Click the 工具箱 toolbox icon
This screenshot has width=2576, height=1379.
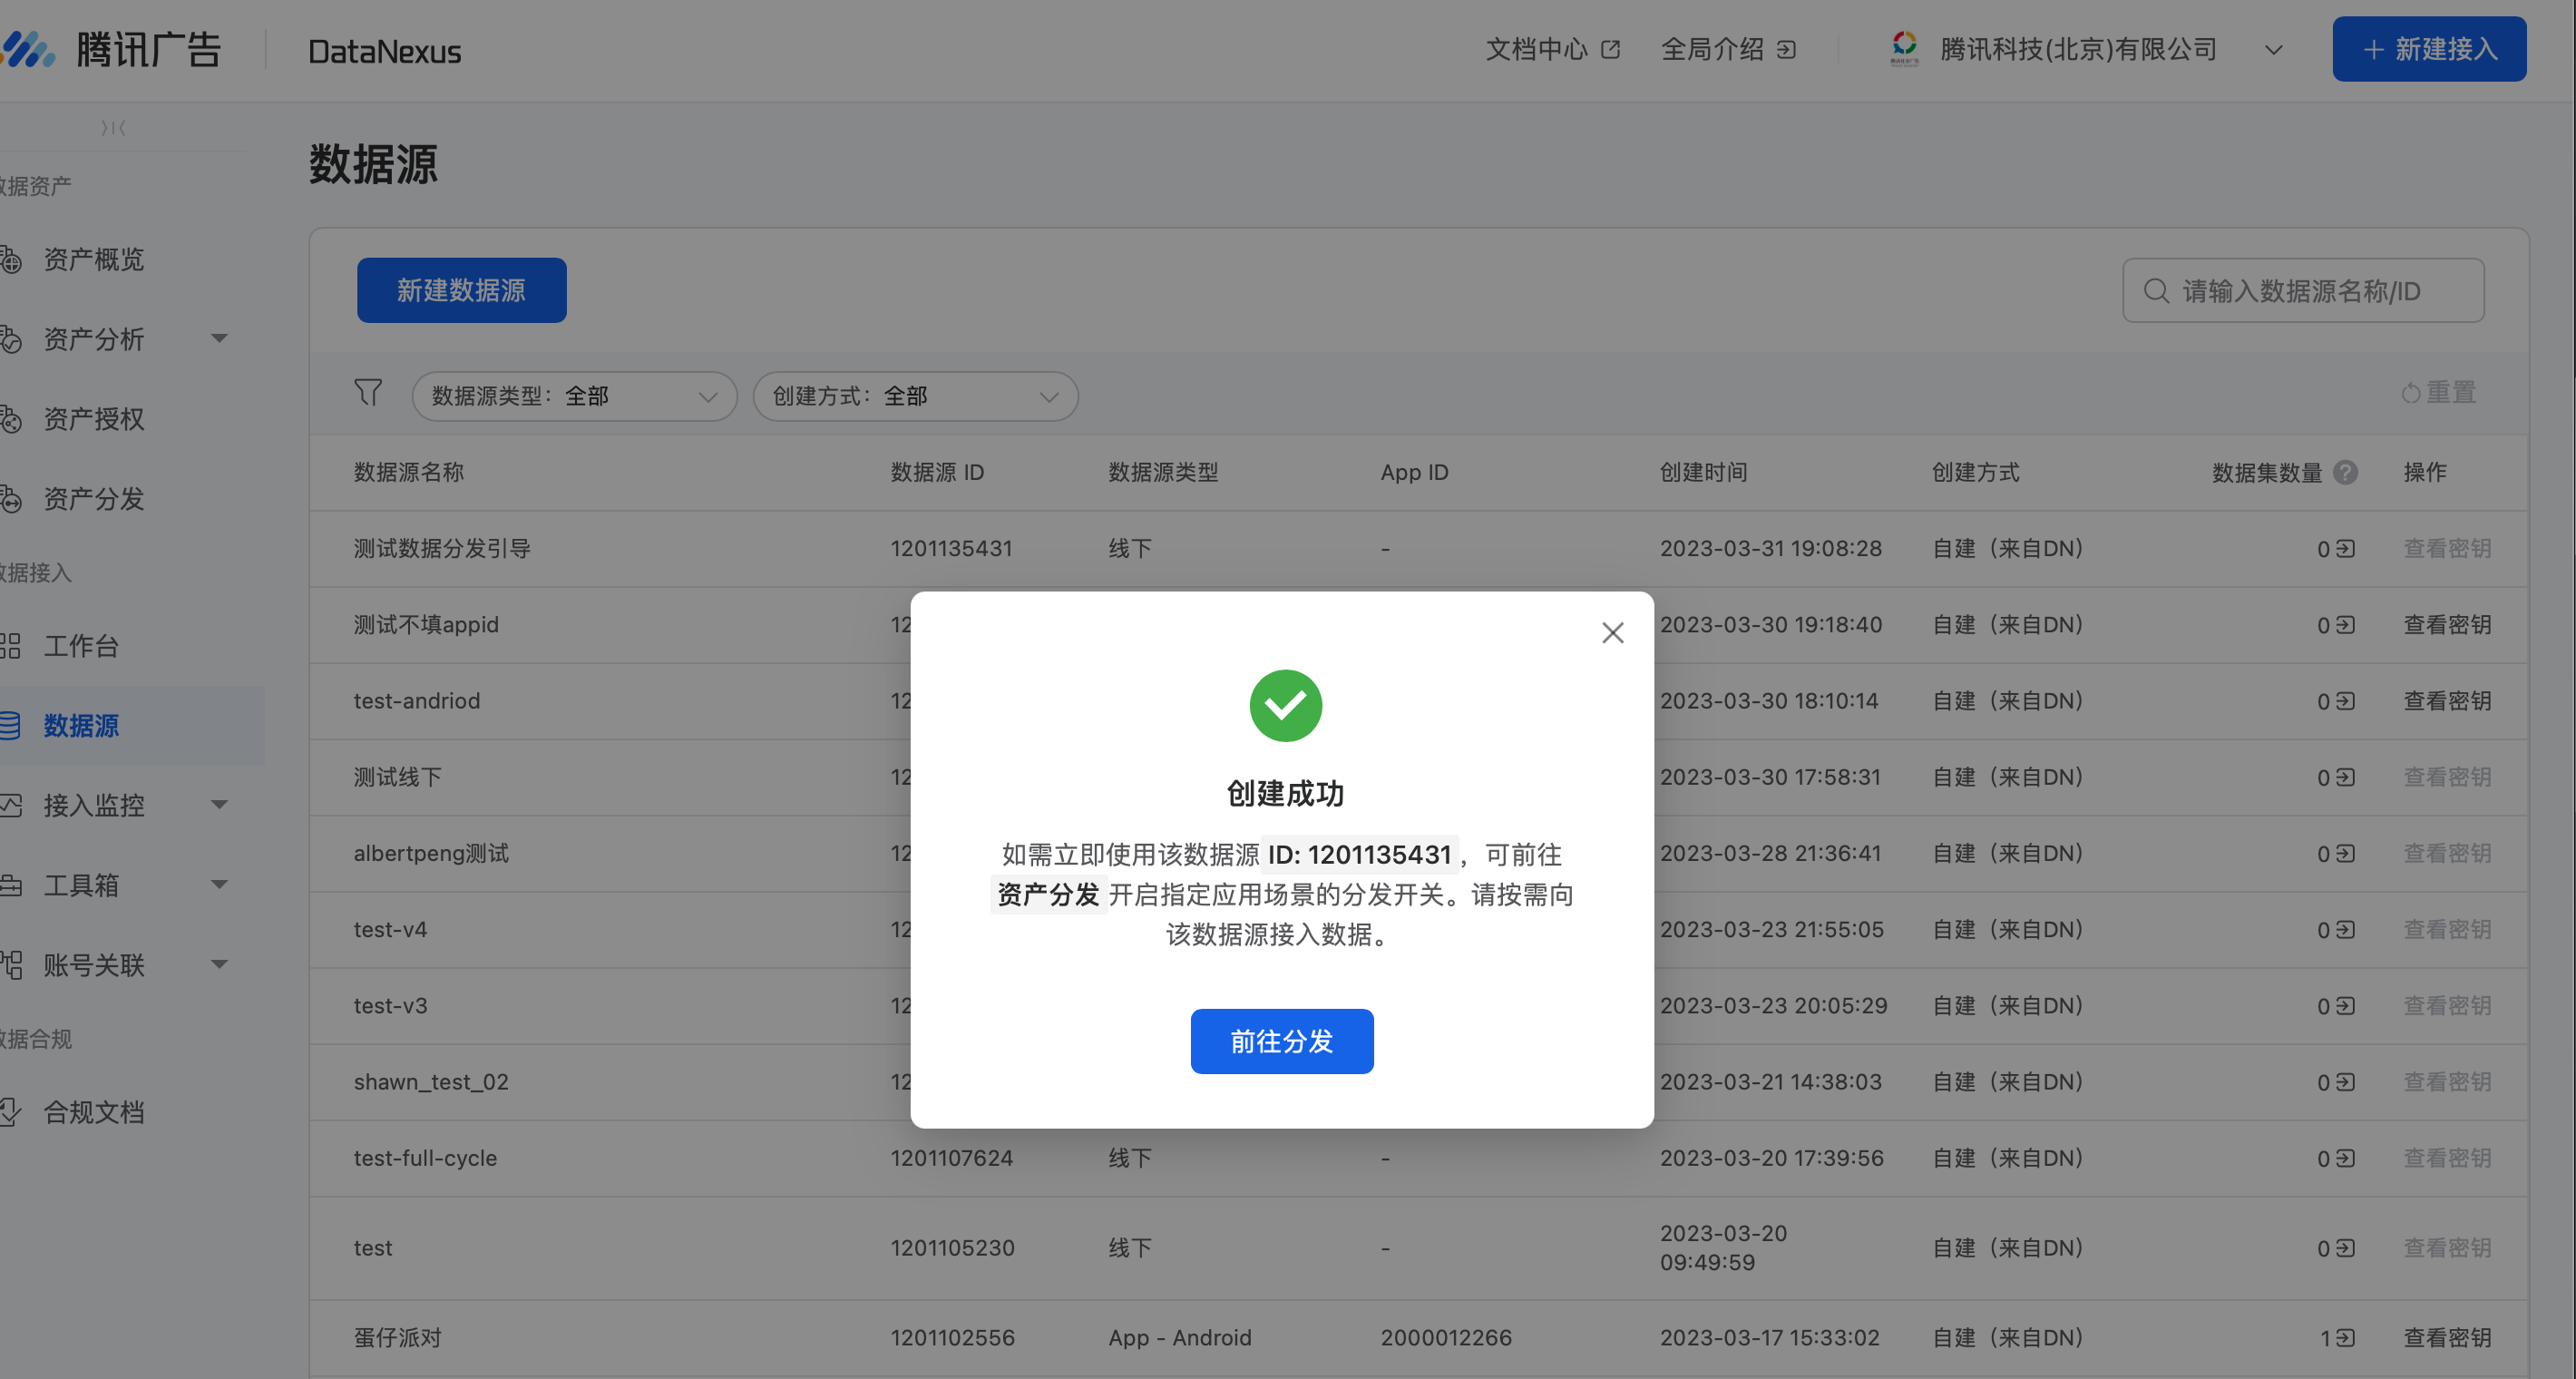coord(10,885)
